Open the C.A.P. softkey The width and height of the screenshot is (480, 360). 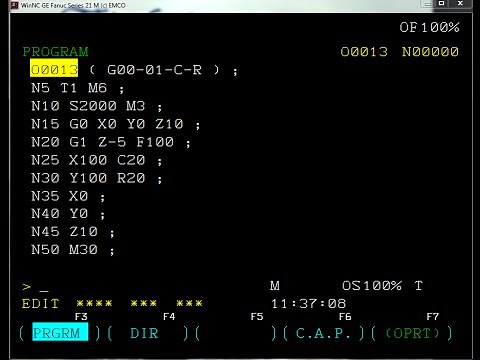[323, 333]
